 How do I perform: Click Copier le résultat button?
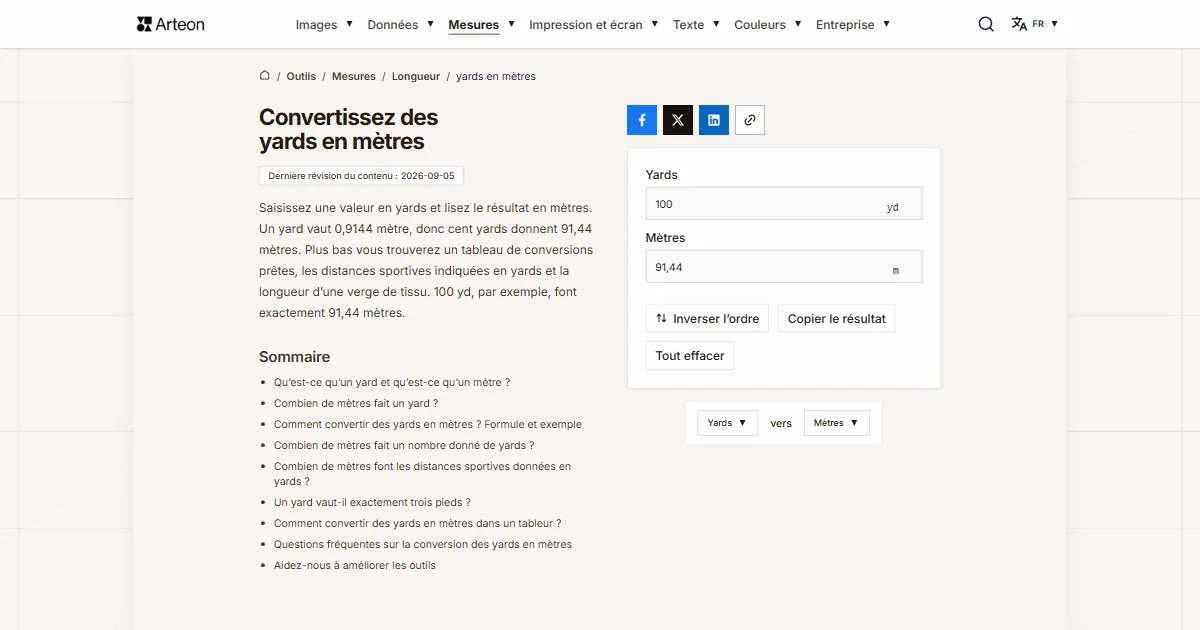[837, 319]
